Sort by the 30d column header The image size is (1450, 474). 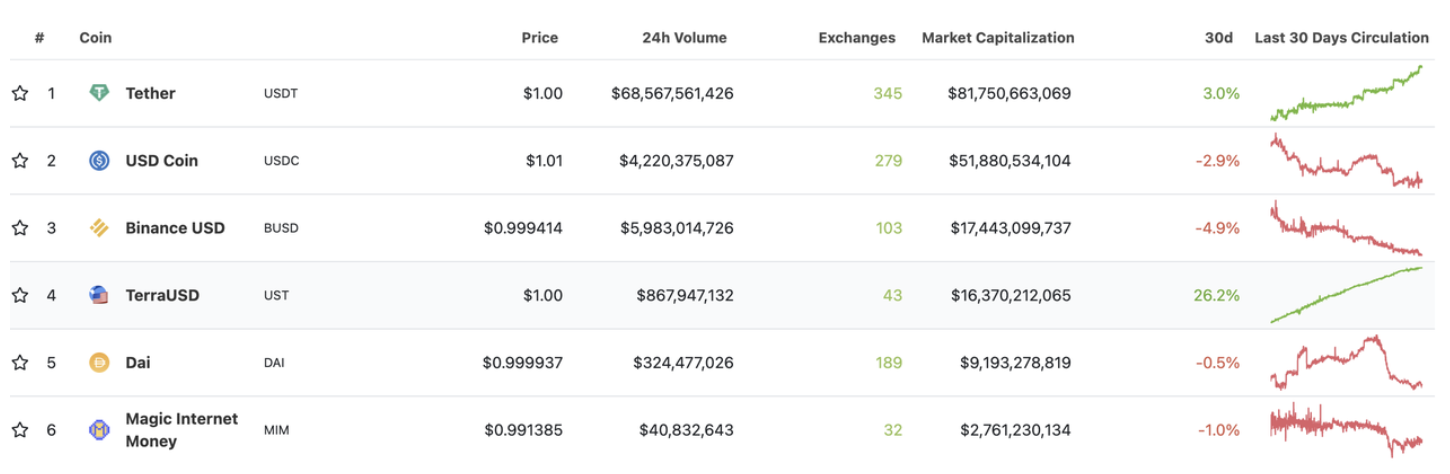(1218, 38)
